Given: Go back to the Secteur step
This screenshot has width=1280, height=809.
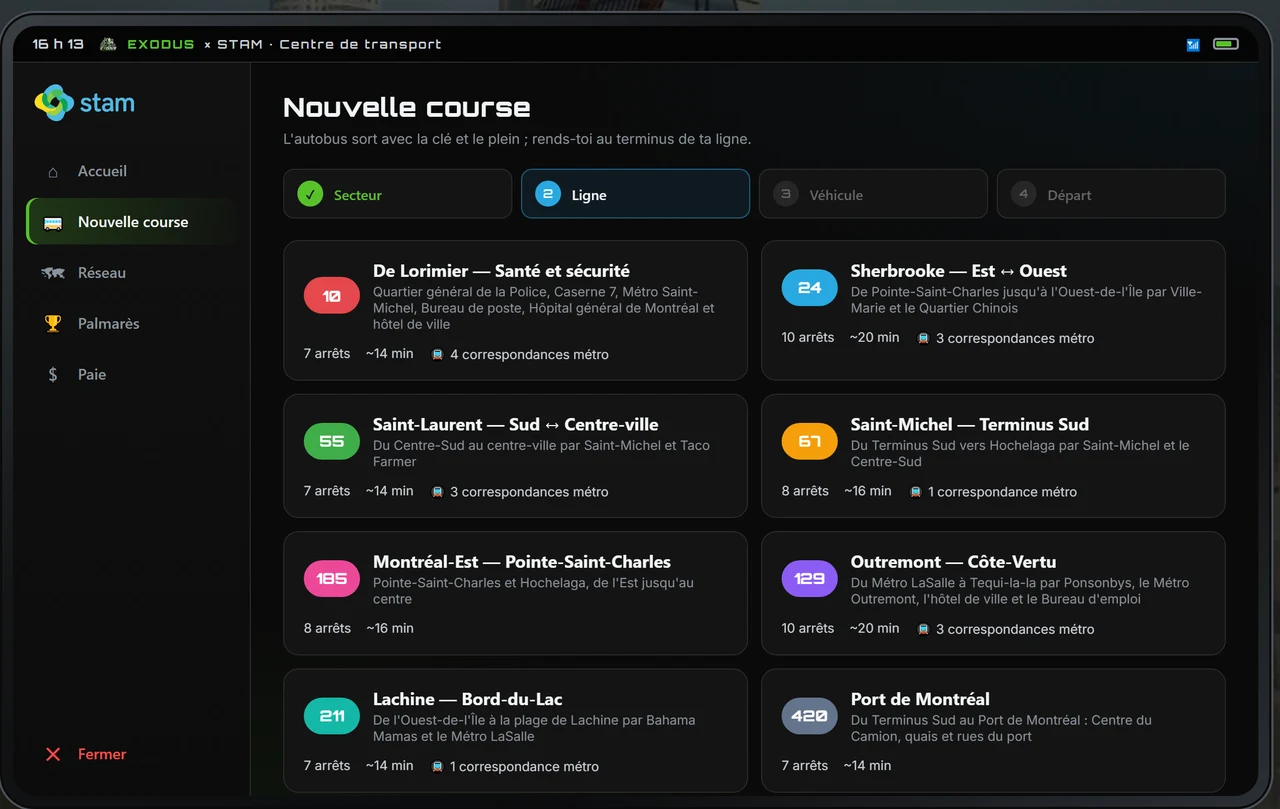Looking at the screenshot, I should tap(398, 194).
